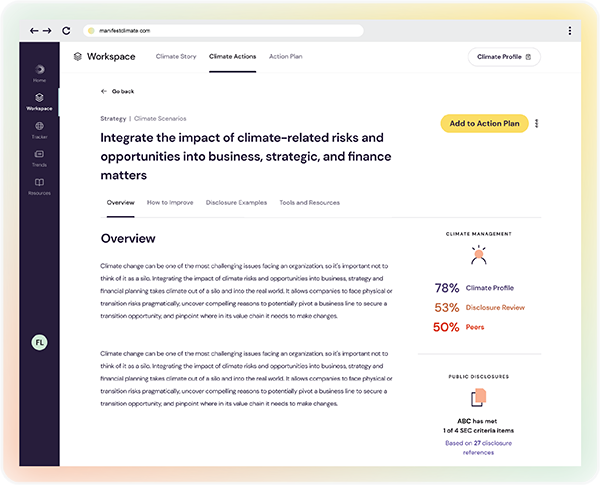Viewport: 600px width, 485px height.
Task: Open the Tools and Resources tab
Action: [x=309, y=203]
